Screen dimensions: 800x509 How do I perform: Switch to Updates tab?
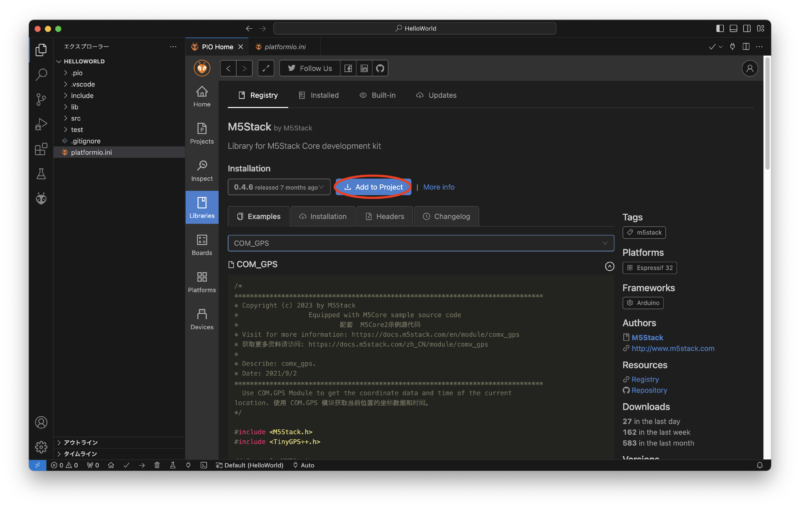pos(436,95)
